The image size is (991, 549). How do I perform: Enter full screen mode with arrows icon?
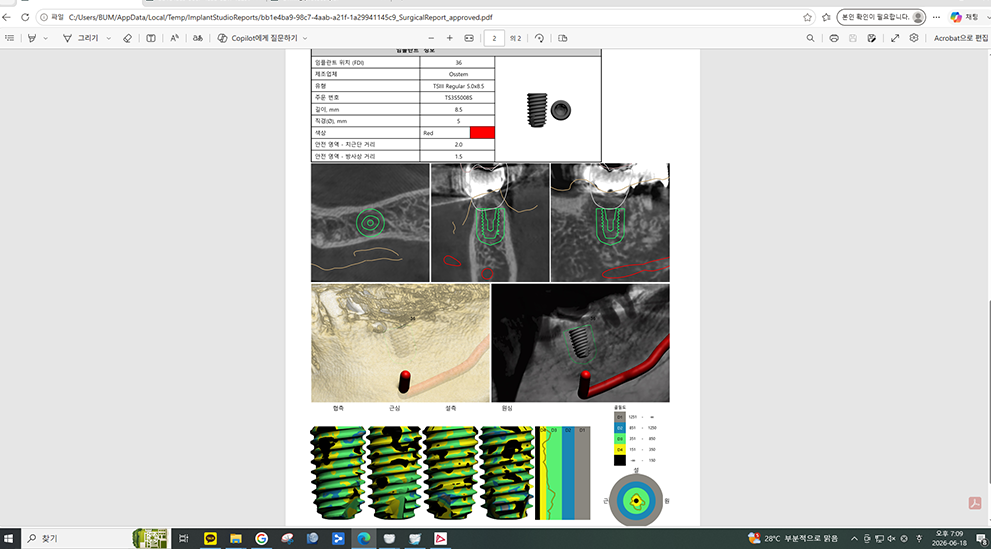click(895, 38)
